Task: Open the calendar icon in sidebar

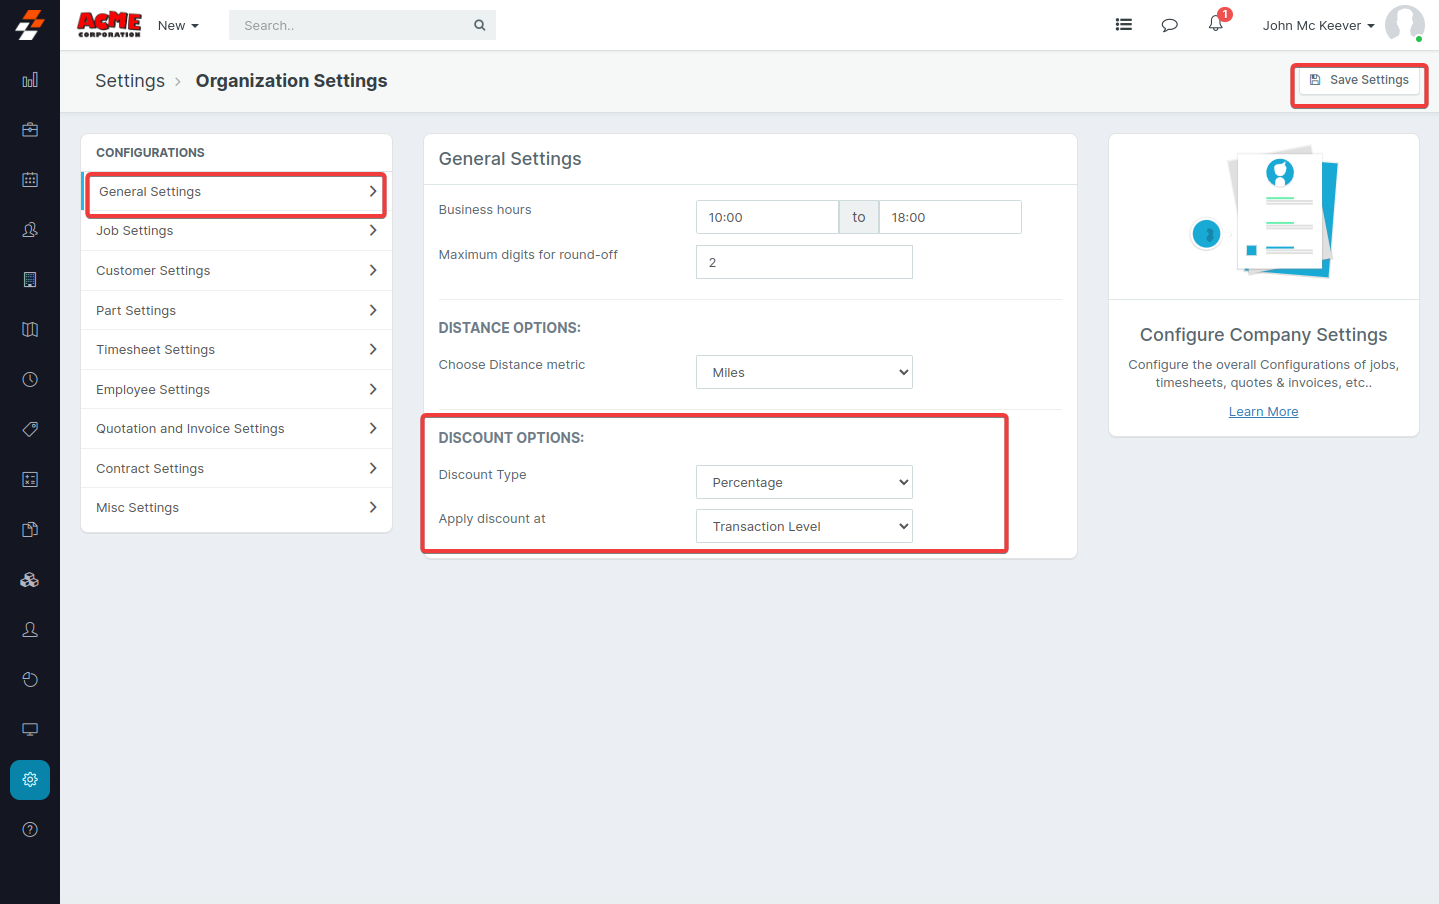Action: tap(30, 180)
